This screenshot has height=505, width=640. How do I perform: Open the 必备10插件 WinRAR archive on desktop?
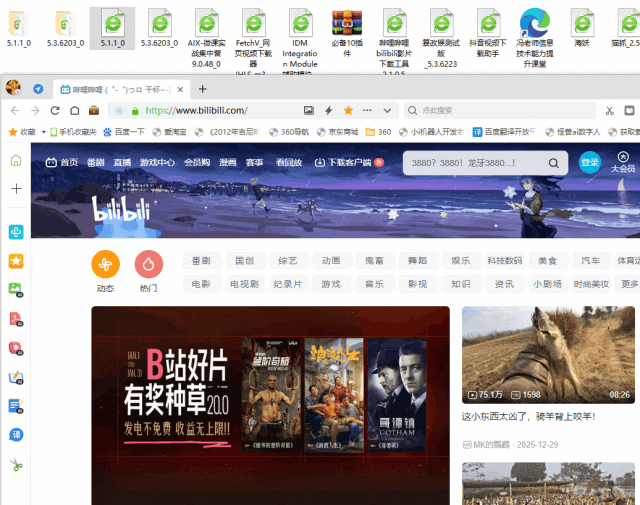(x=347, y=33)
